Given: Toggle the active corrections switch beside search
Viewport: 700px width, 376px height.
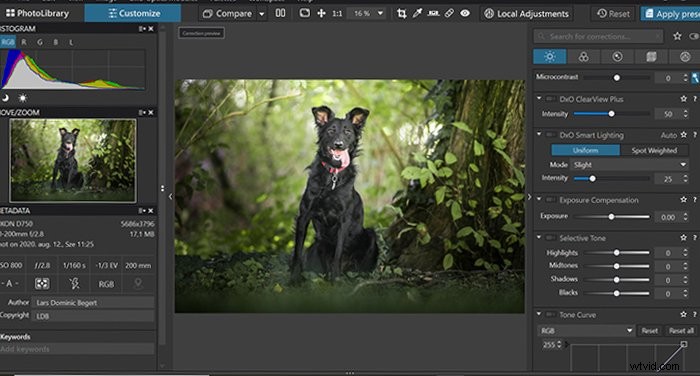Looking at the screenshot, I should [694, 36].
